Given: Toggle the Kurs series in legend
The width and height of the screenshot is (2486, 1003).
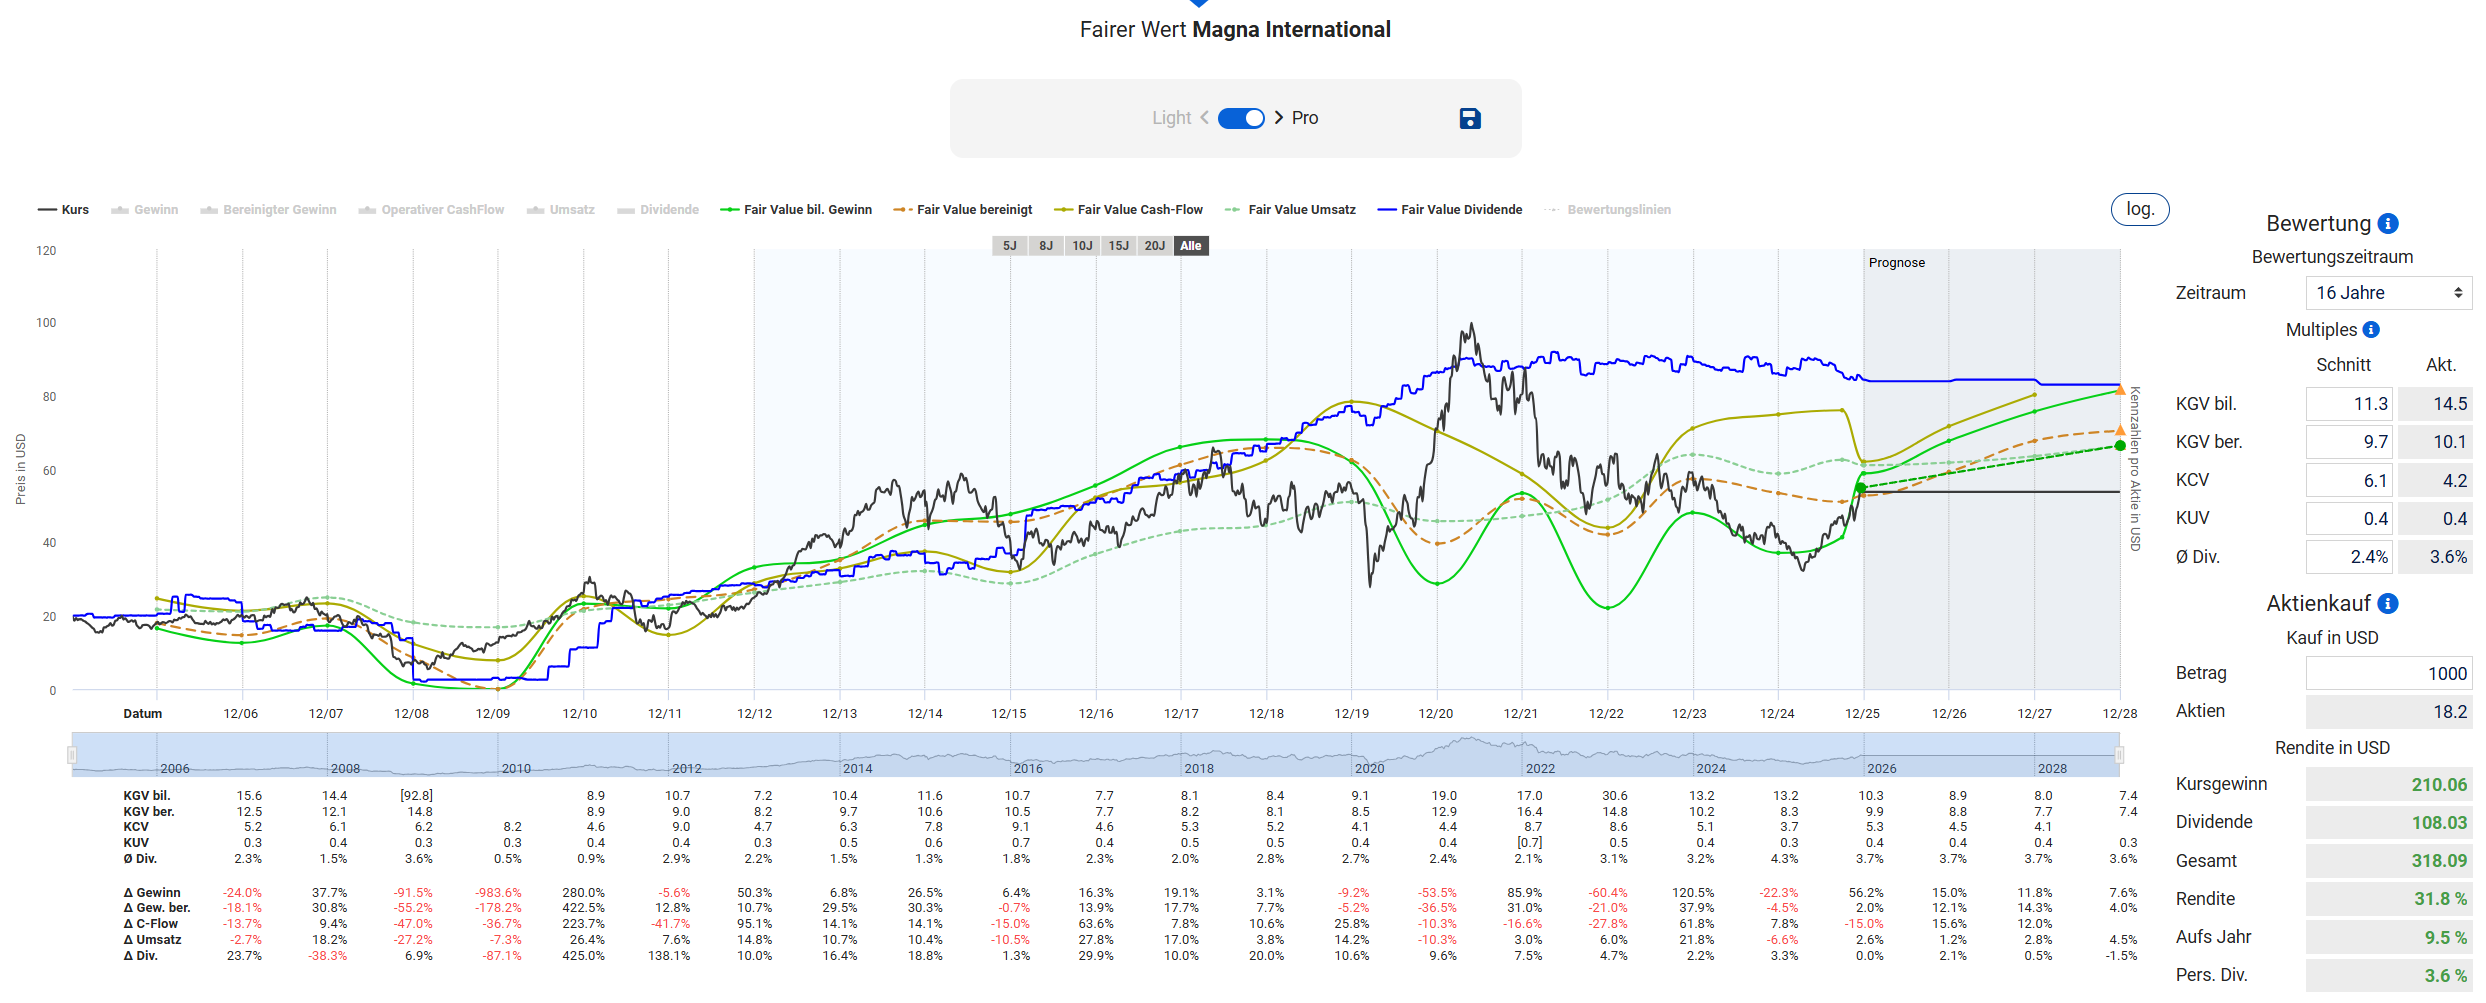Looking at the screenshot, I should point(64,210).
